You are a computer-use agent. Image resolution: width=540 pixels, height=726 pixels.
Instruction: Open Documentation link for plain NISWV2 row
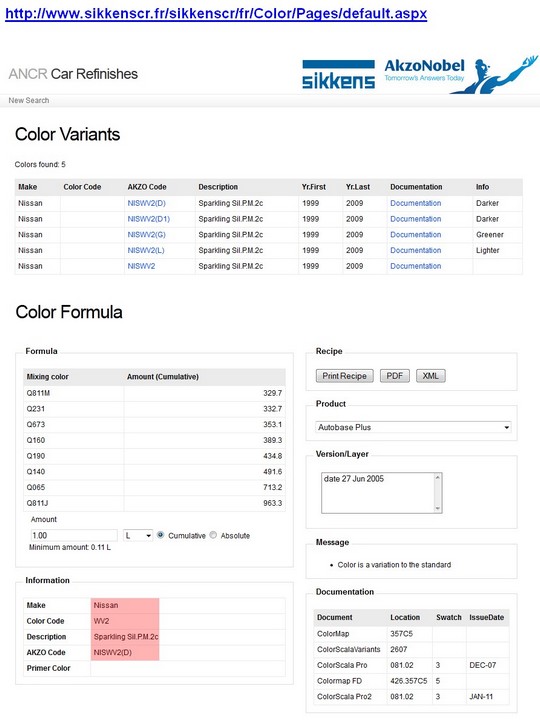pyautogui.click(x=415, y=266)
